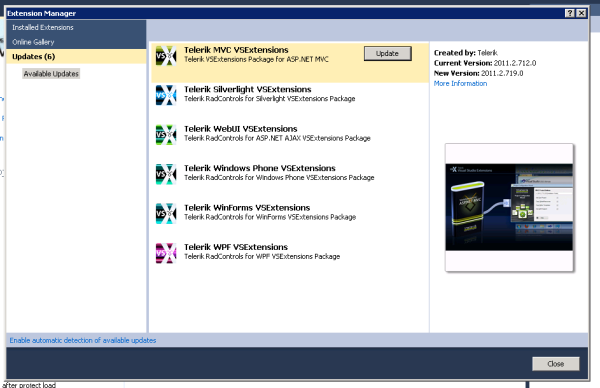The height and width of the screenshot is (388, 600).
Task: Select the Telerik Silverlight VSExtensions title
Action: point(248,90)
